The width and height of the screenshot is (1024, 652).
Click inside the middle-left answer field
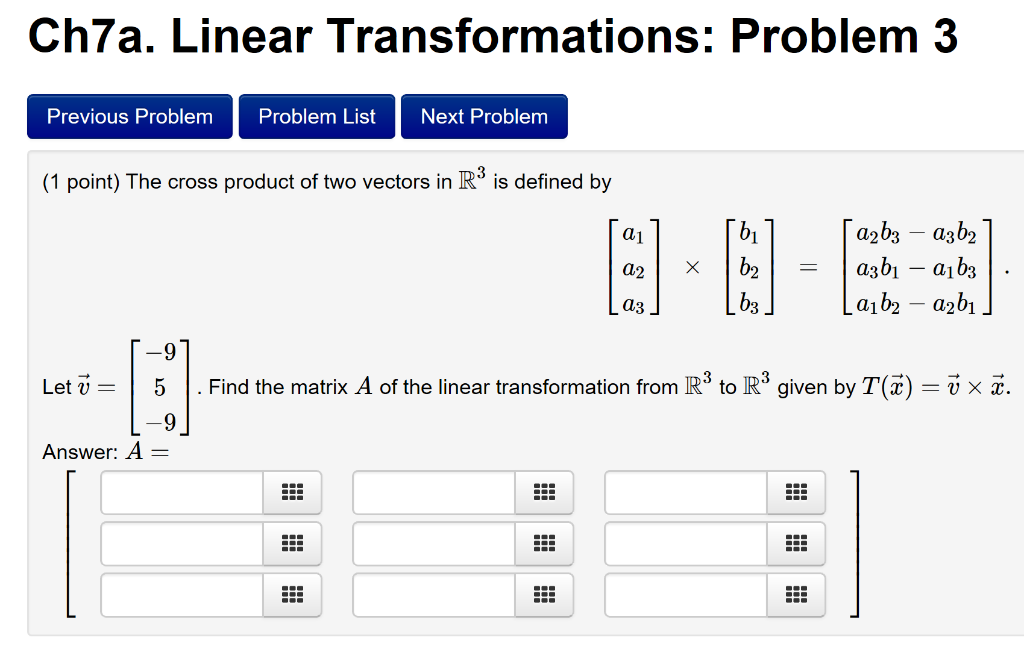(180, 543)
